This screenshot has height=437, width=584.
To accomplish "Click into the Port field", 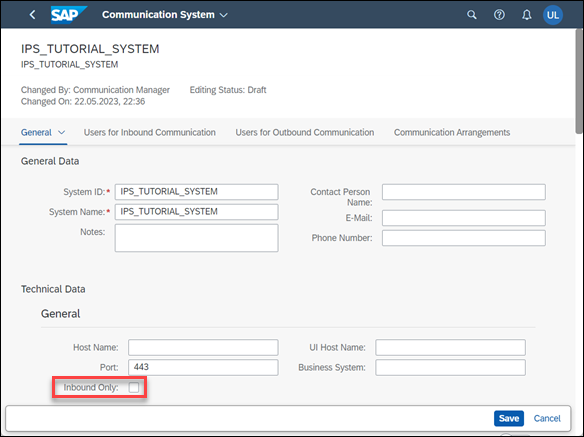I will [x=203, y=367].
